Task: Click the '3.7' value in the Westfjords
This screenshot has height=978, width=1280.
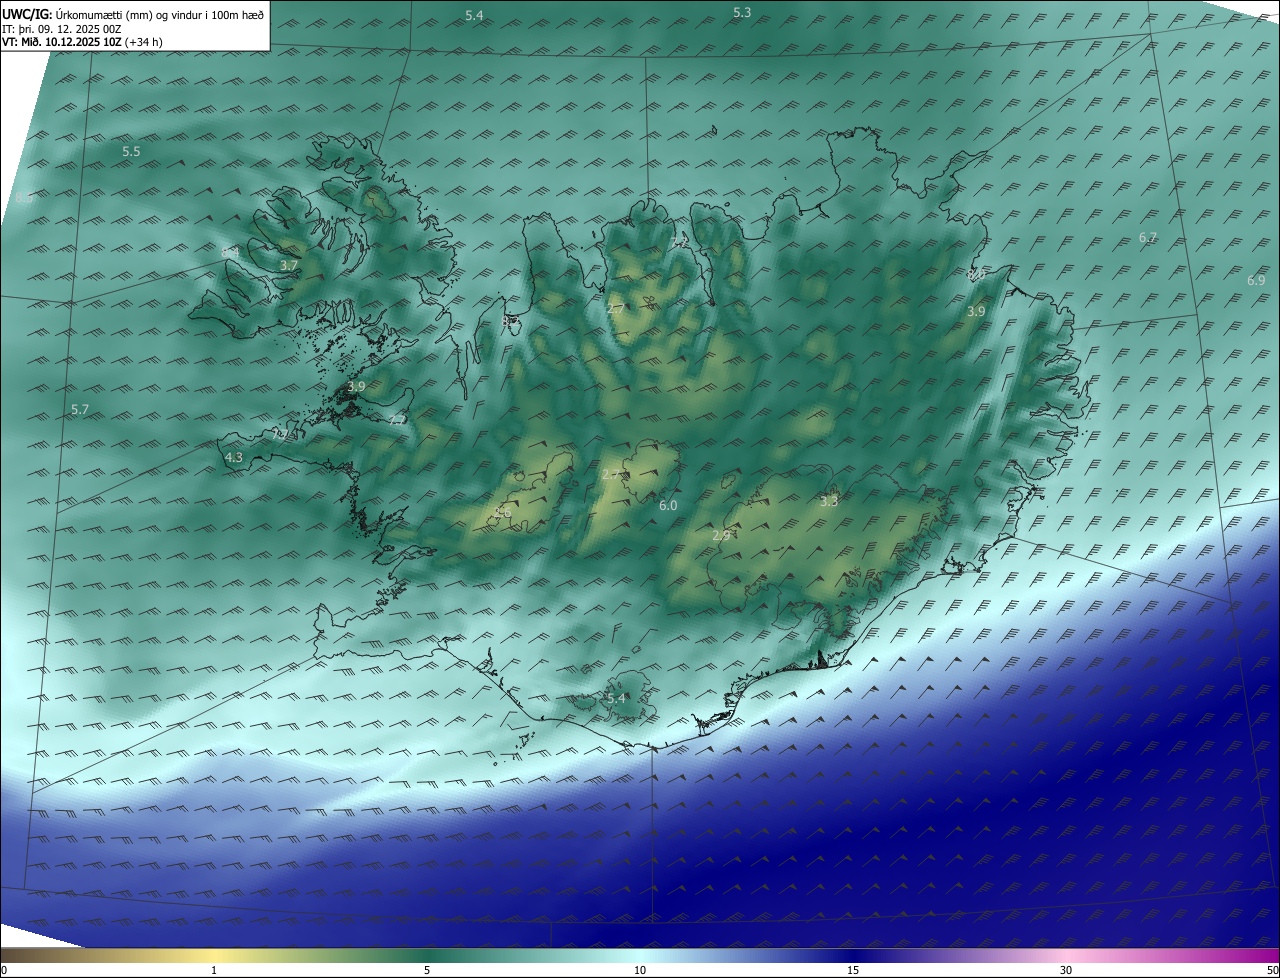Action: pyautogui.click(x=289, y=266)
